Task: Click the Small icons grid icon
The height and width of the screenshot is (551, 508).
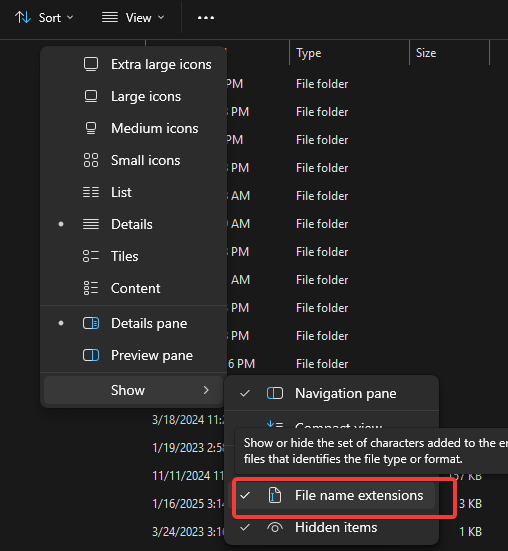Action: (91, 161)
